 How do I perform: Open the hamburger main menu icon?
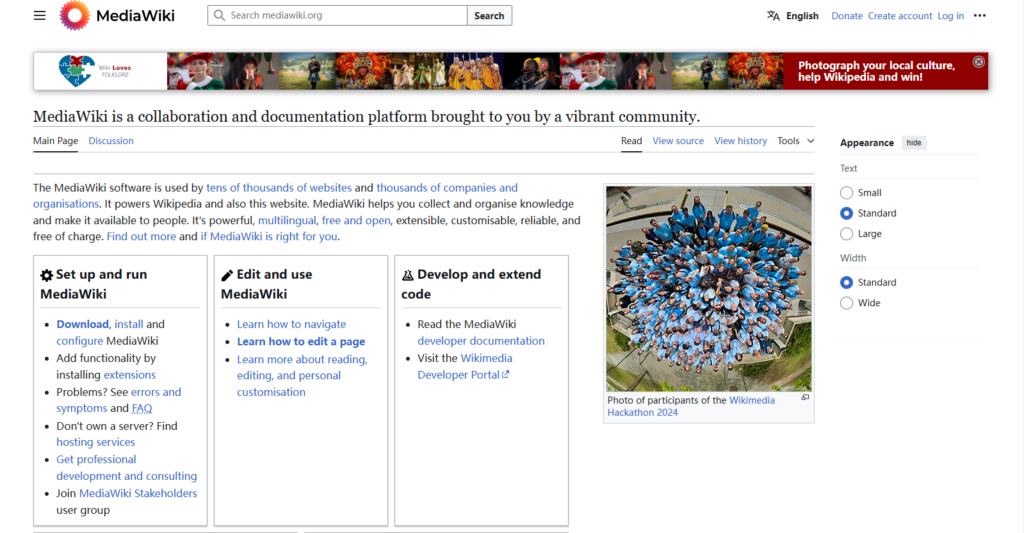[40, 15]
